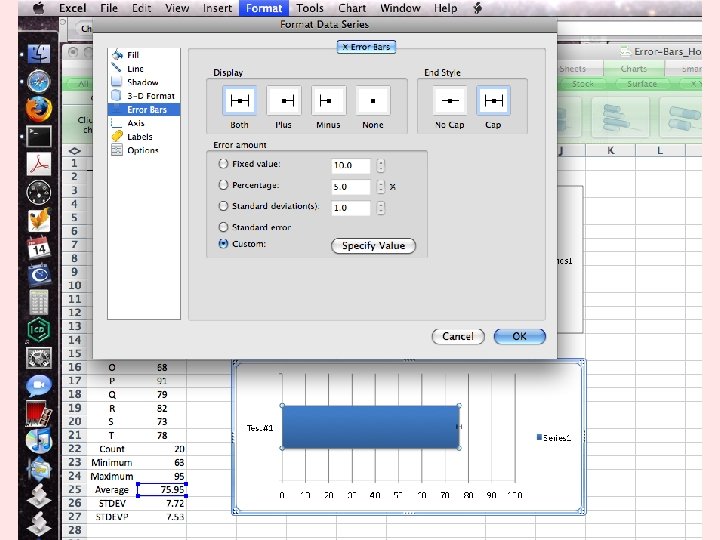Select Fixed value radio button
The width and height of the screenshot is (720, 540).
(223, 163)
